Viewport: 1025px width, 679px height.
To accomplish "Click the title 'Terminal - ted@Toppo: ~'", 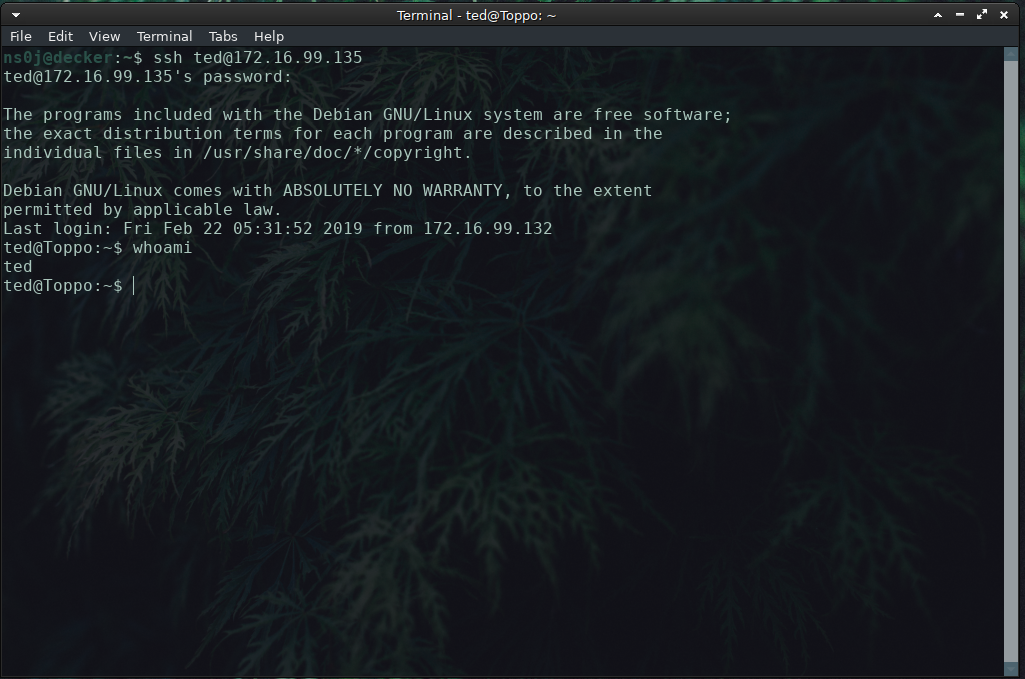I will 476,15.
